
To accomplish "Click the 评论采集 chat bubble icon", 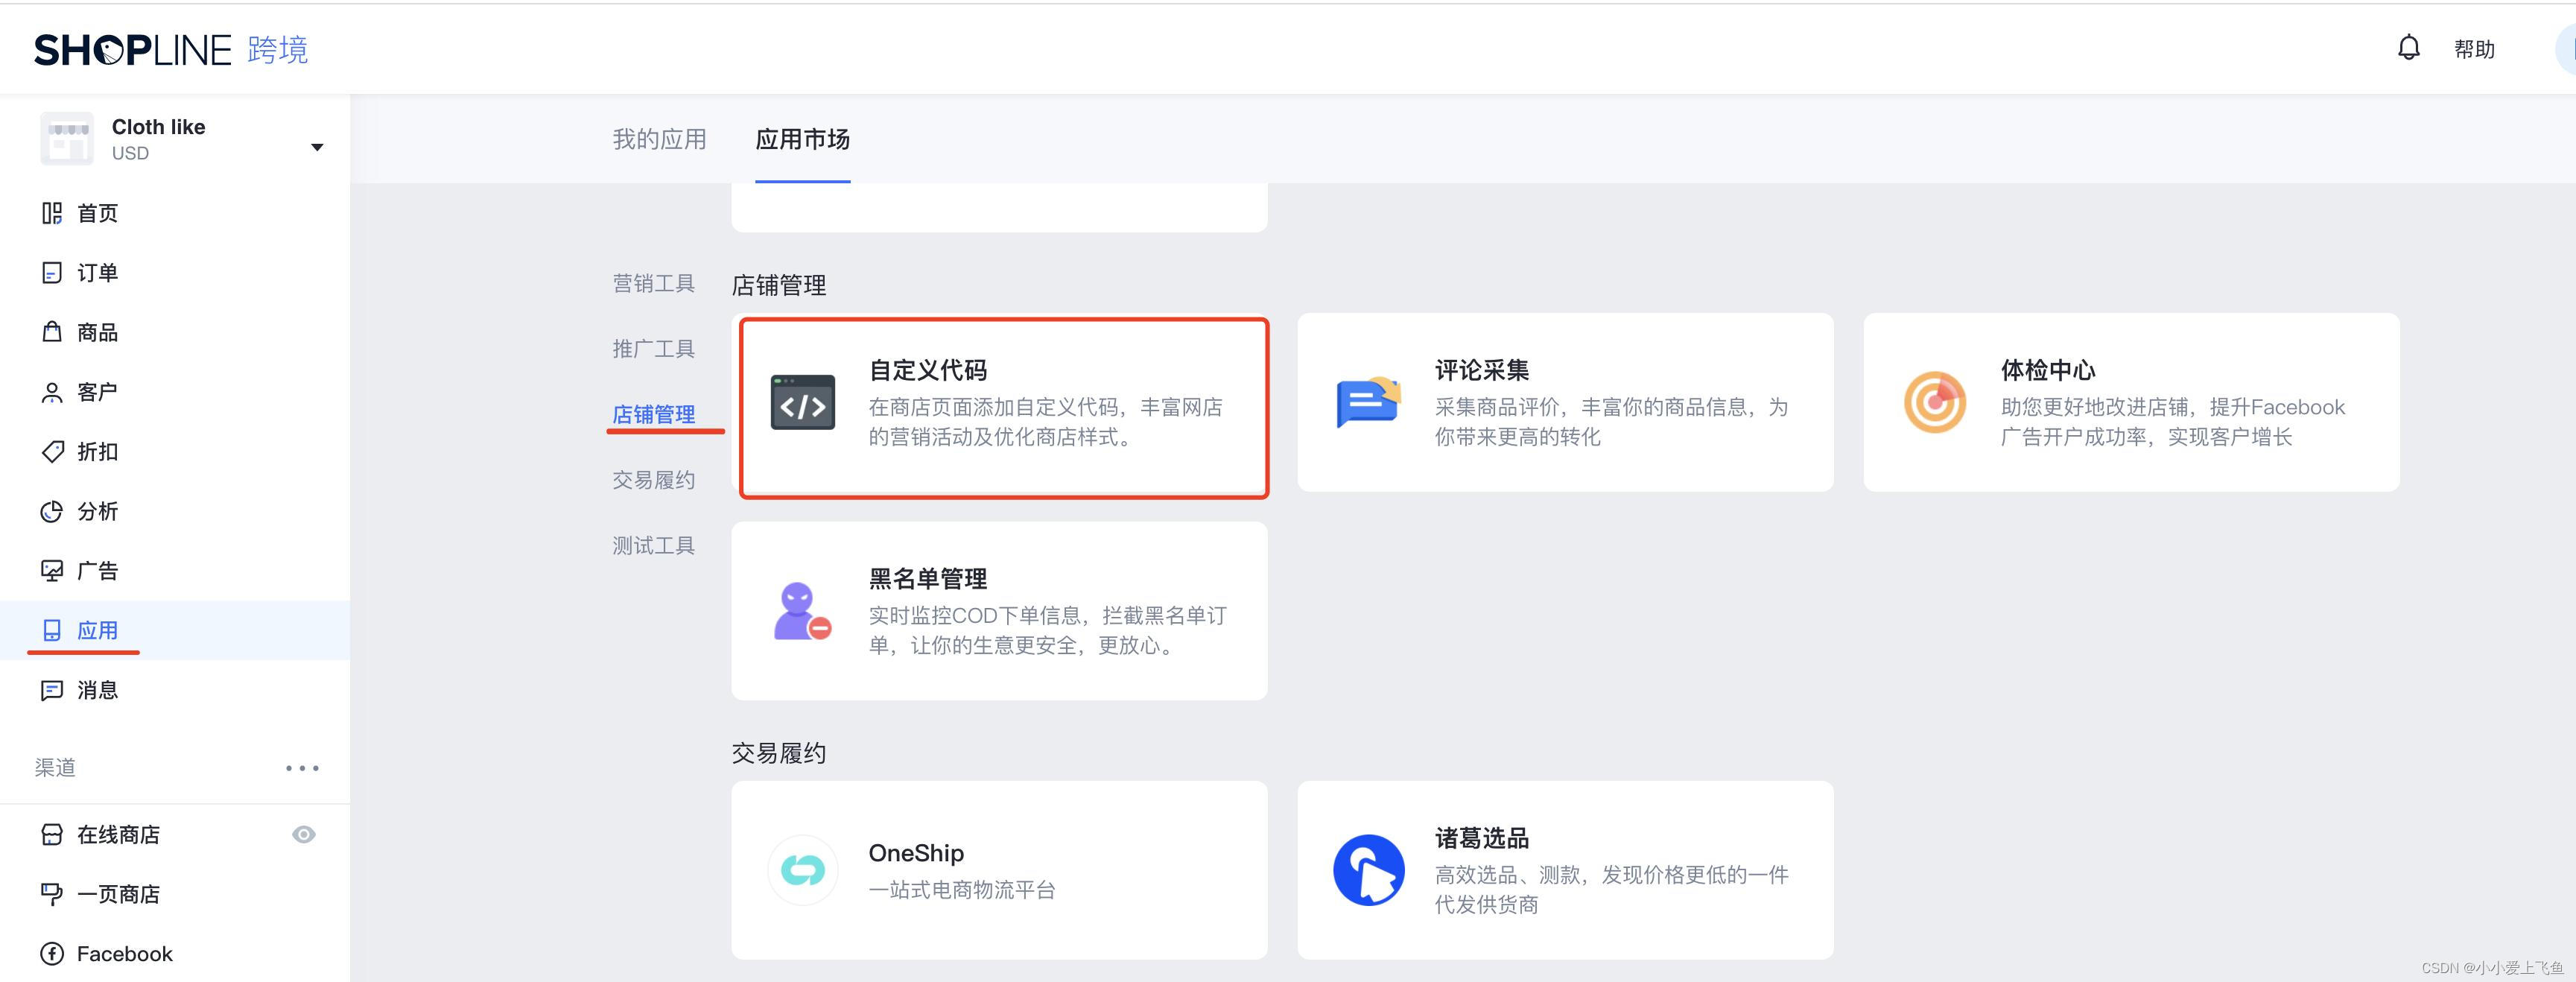I will (1368, 403).
